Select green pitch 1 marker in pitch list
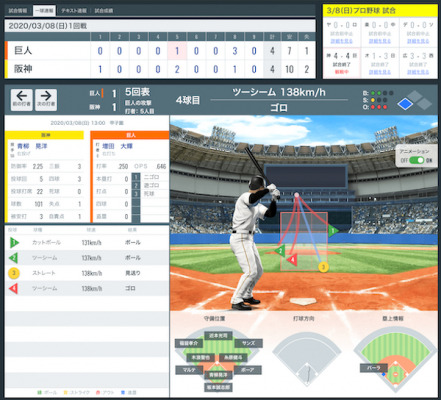 [14, 242]
